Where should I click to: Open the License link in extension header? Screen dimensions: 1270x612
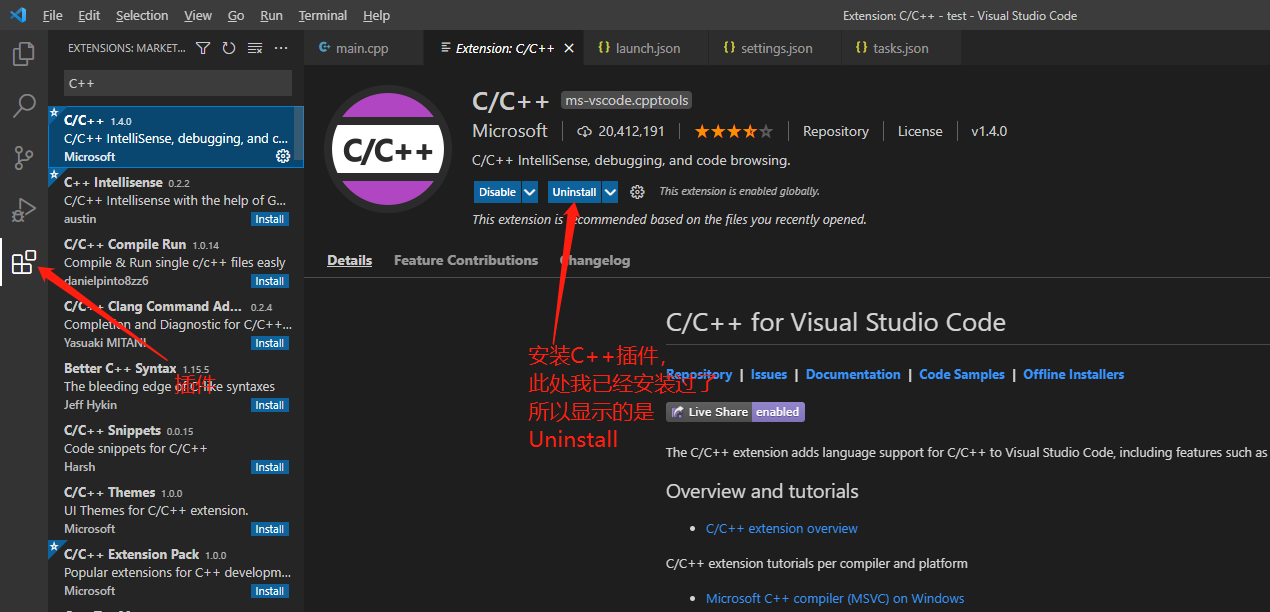point(920,131)
